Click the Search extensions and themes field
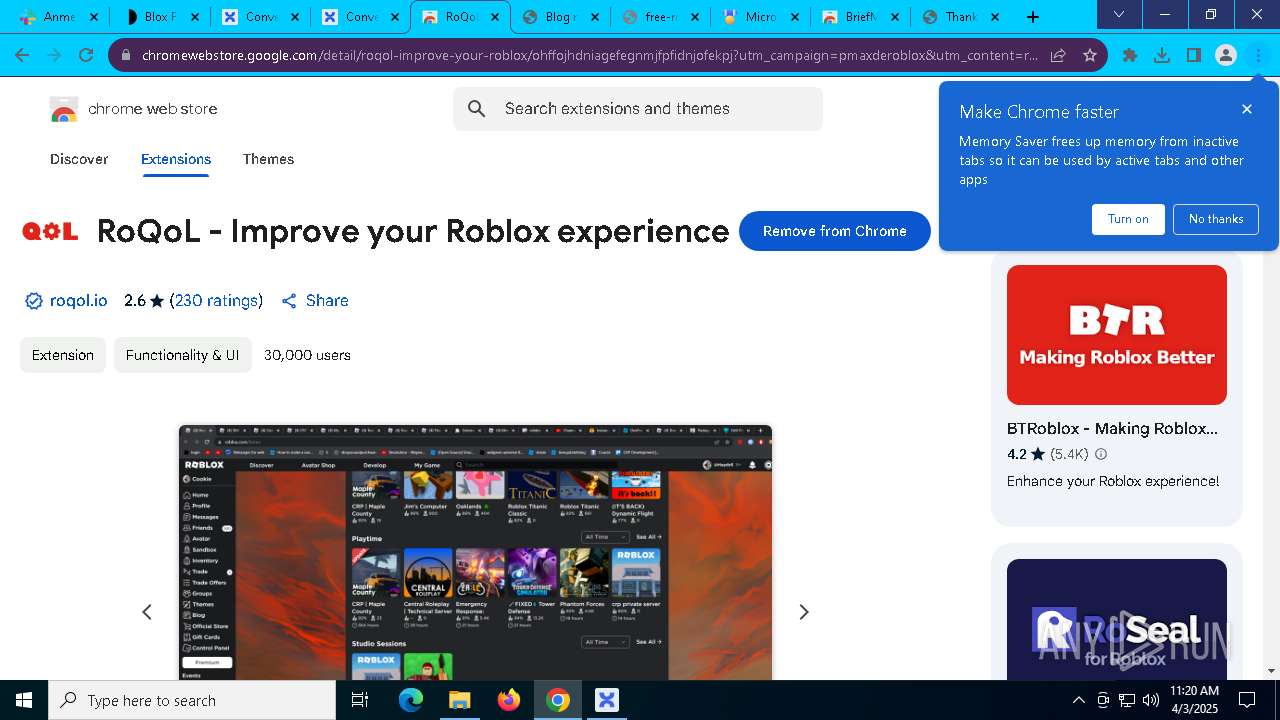The height and width of the screenshot is (720, 1280). [638, 109]
